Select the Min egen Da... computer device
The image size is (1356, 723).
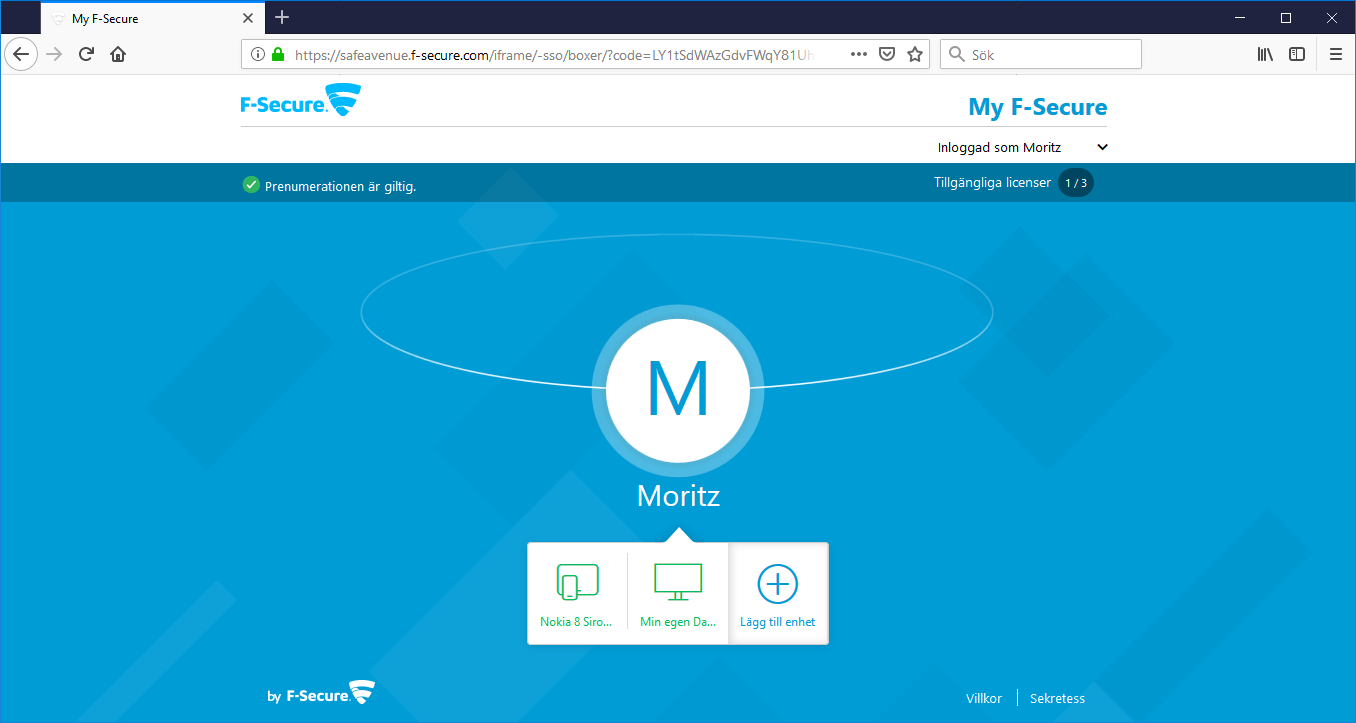[x=678, y=594]
